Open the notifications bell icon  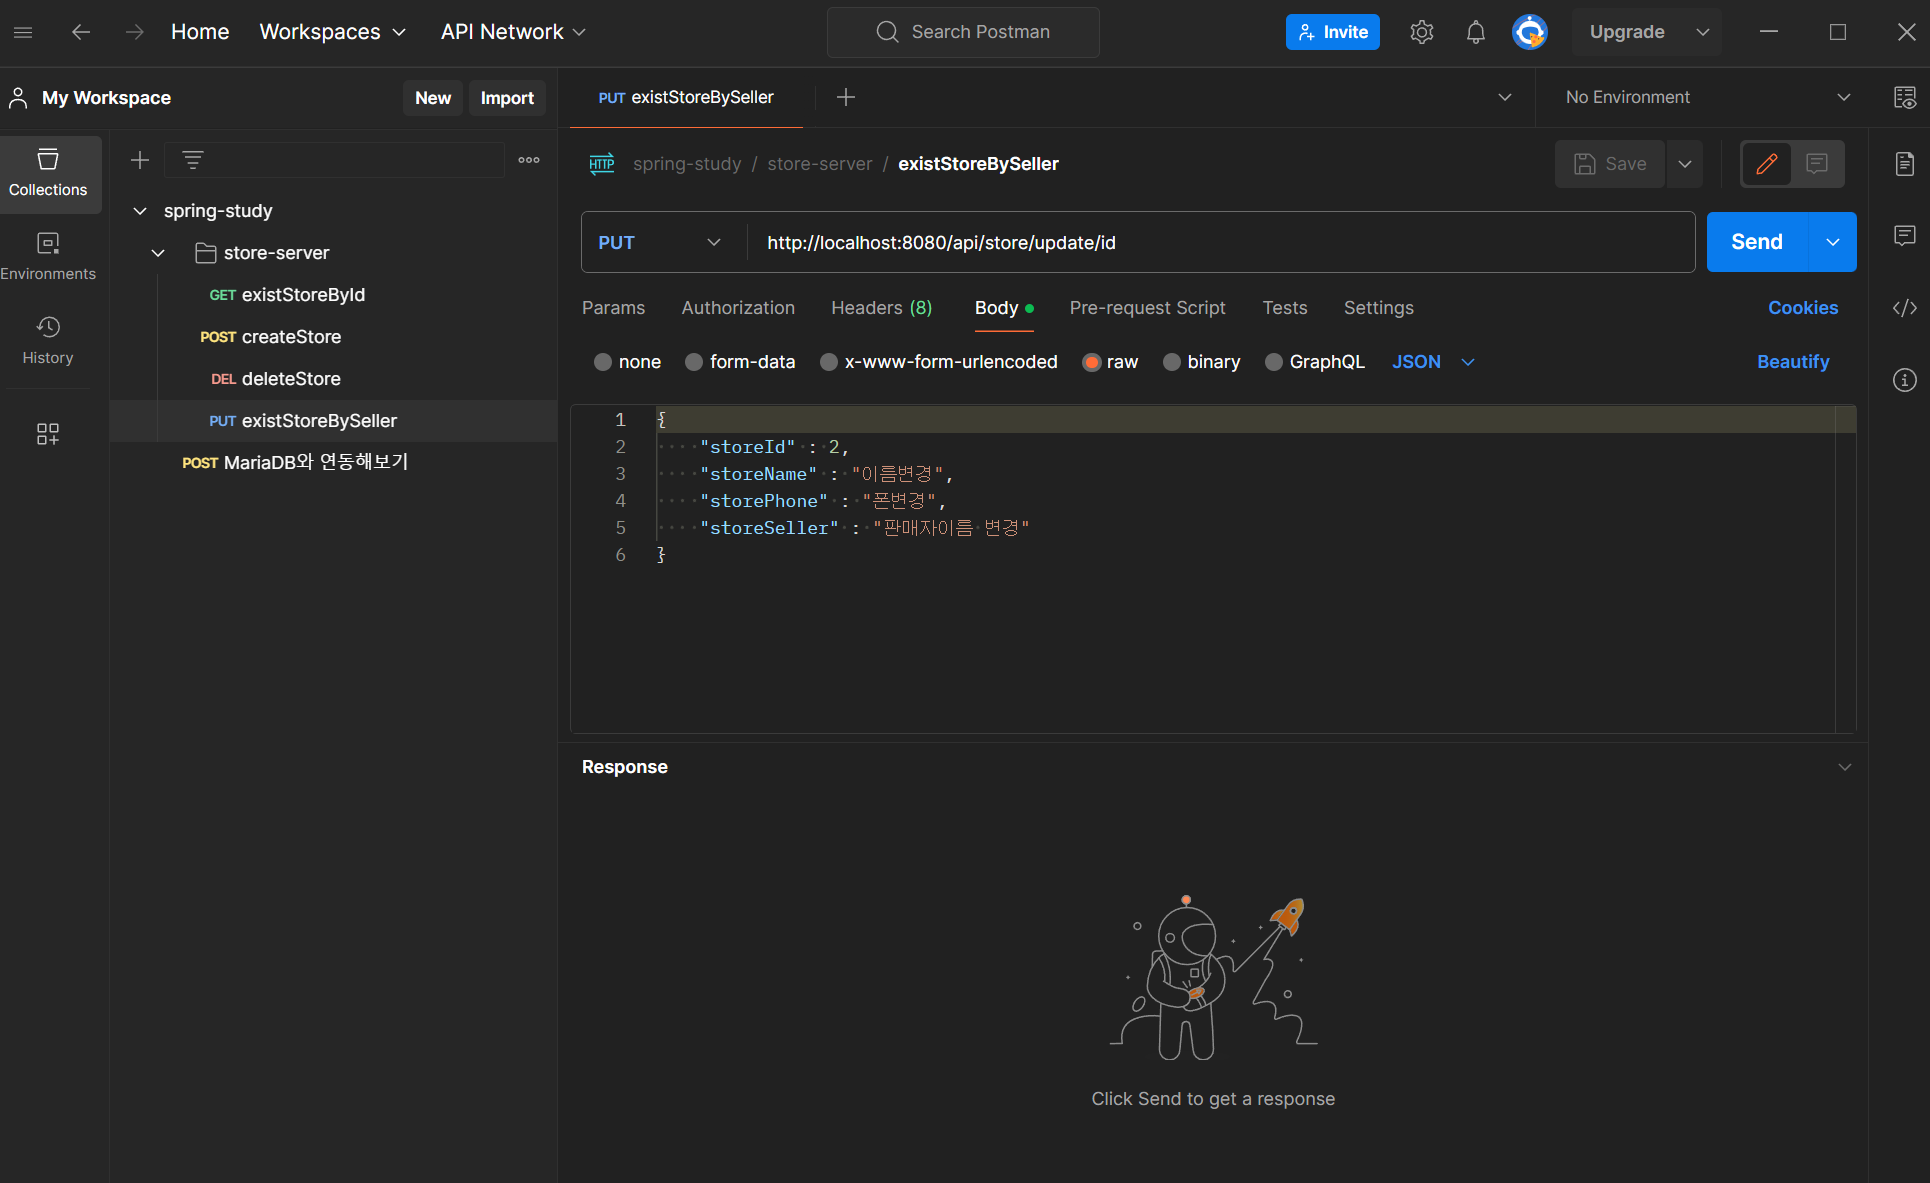pos(1475,32)
